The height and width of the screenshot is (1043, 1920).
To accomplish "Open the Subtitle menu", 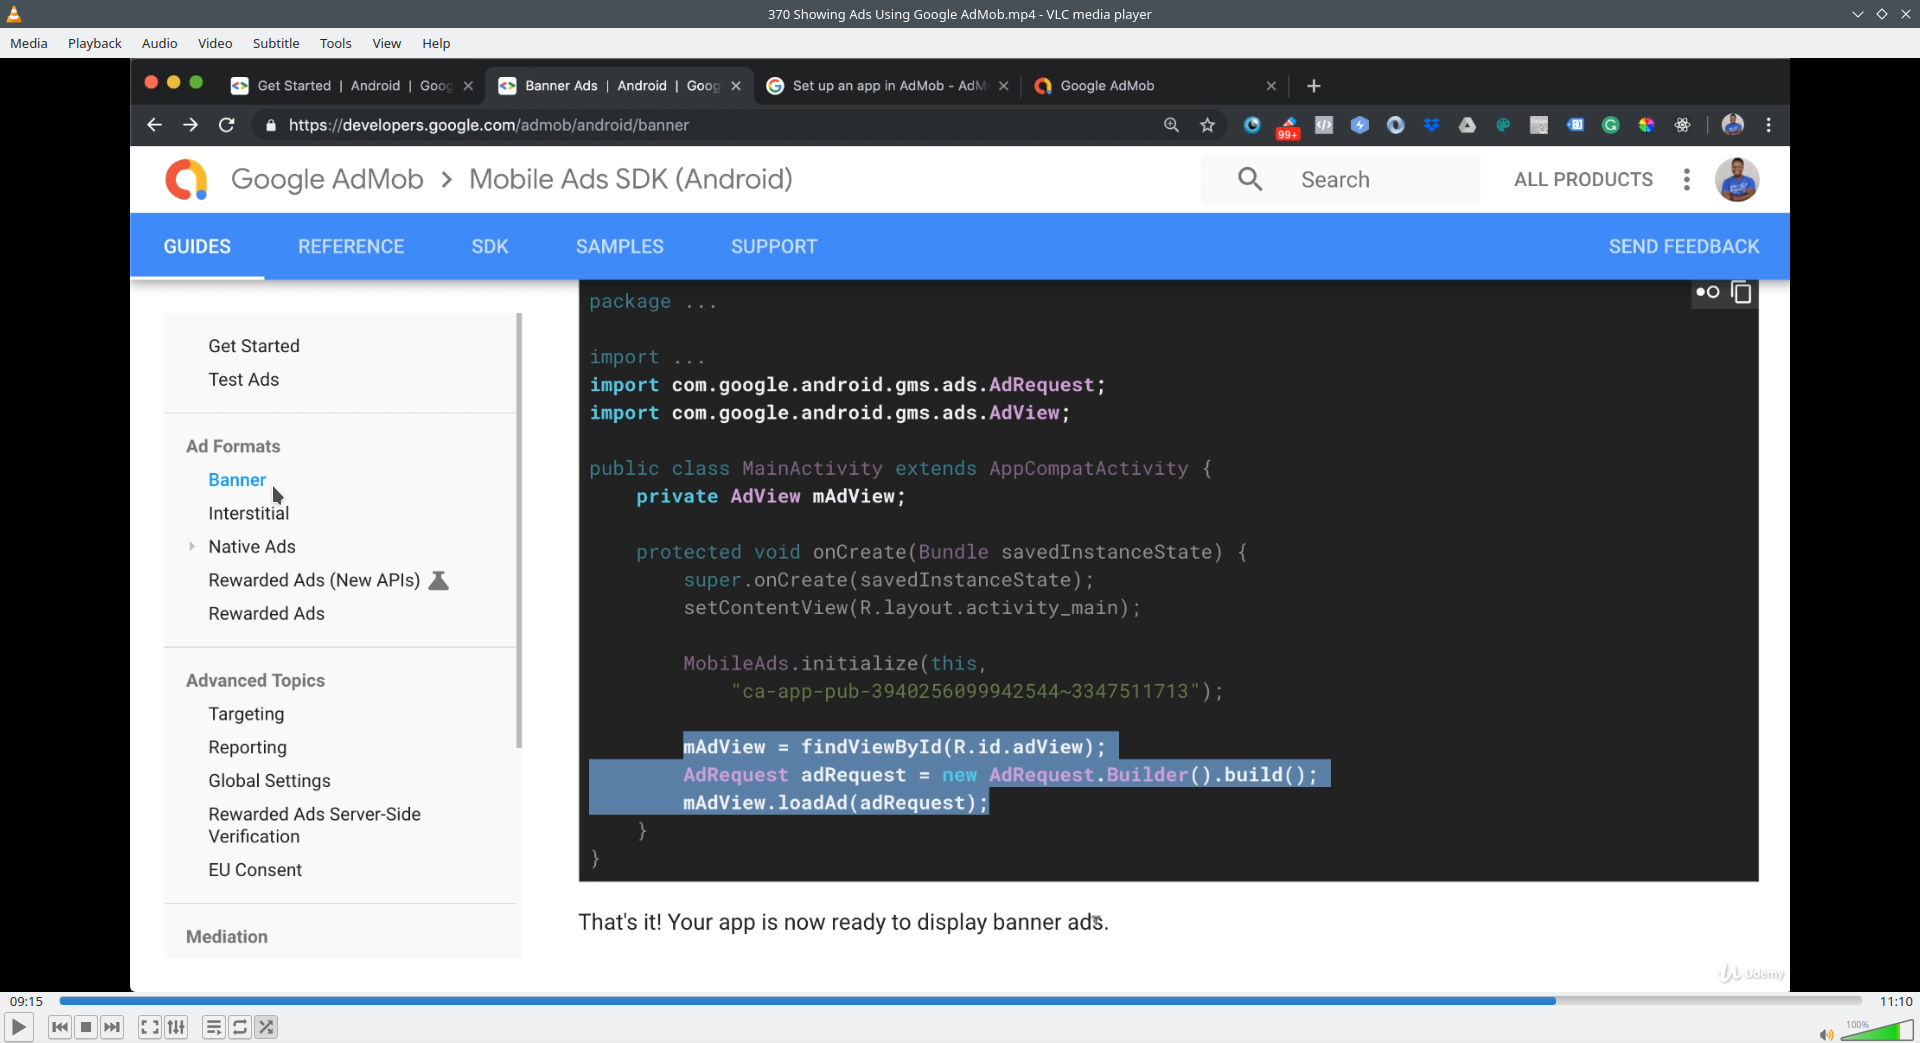I will (276, 43).
